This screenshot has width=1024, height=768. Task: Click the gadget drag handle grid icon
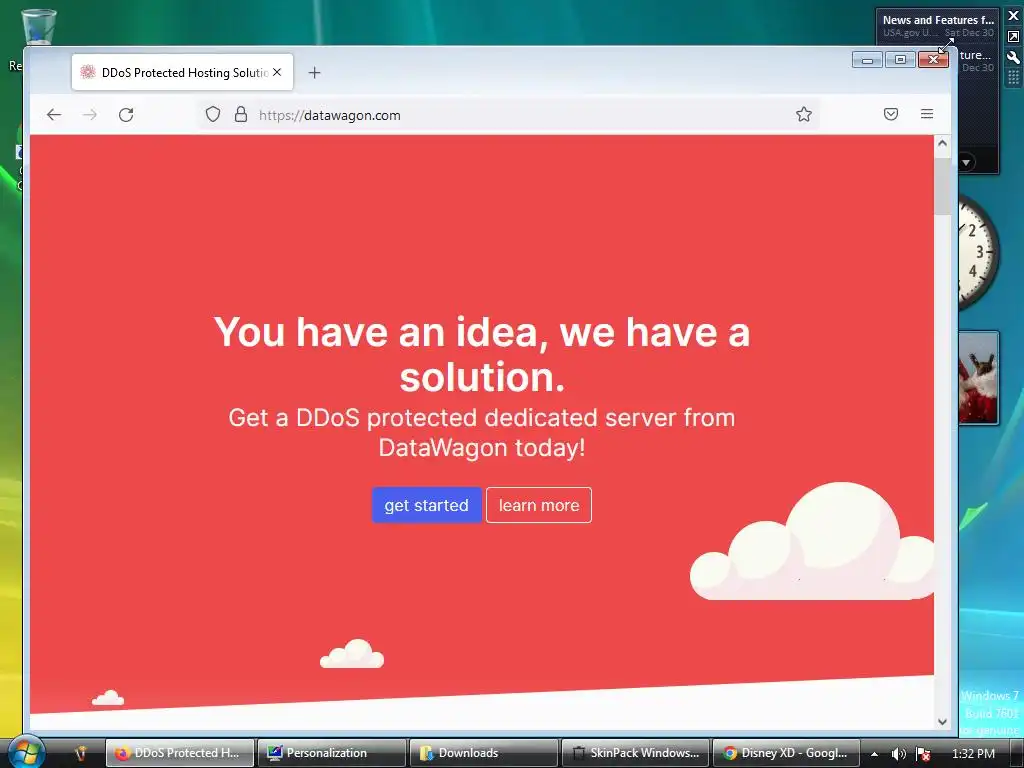[x=1014, y=77]
